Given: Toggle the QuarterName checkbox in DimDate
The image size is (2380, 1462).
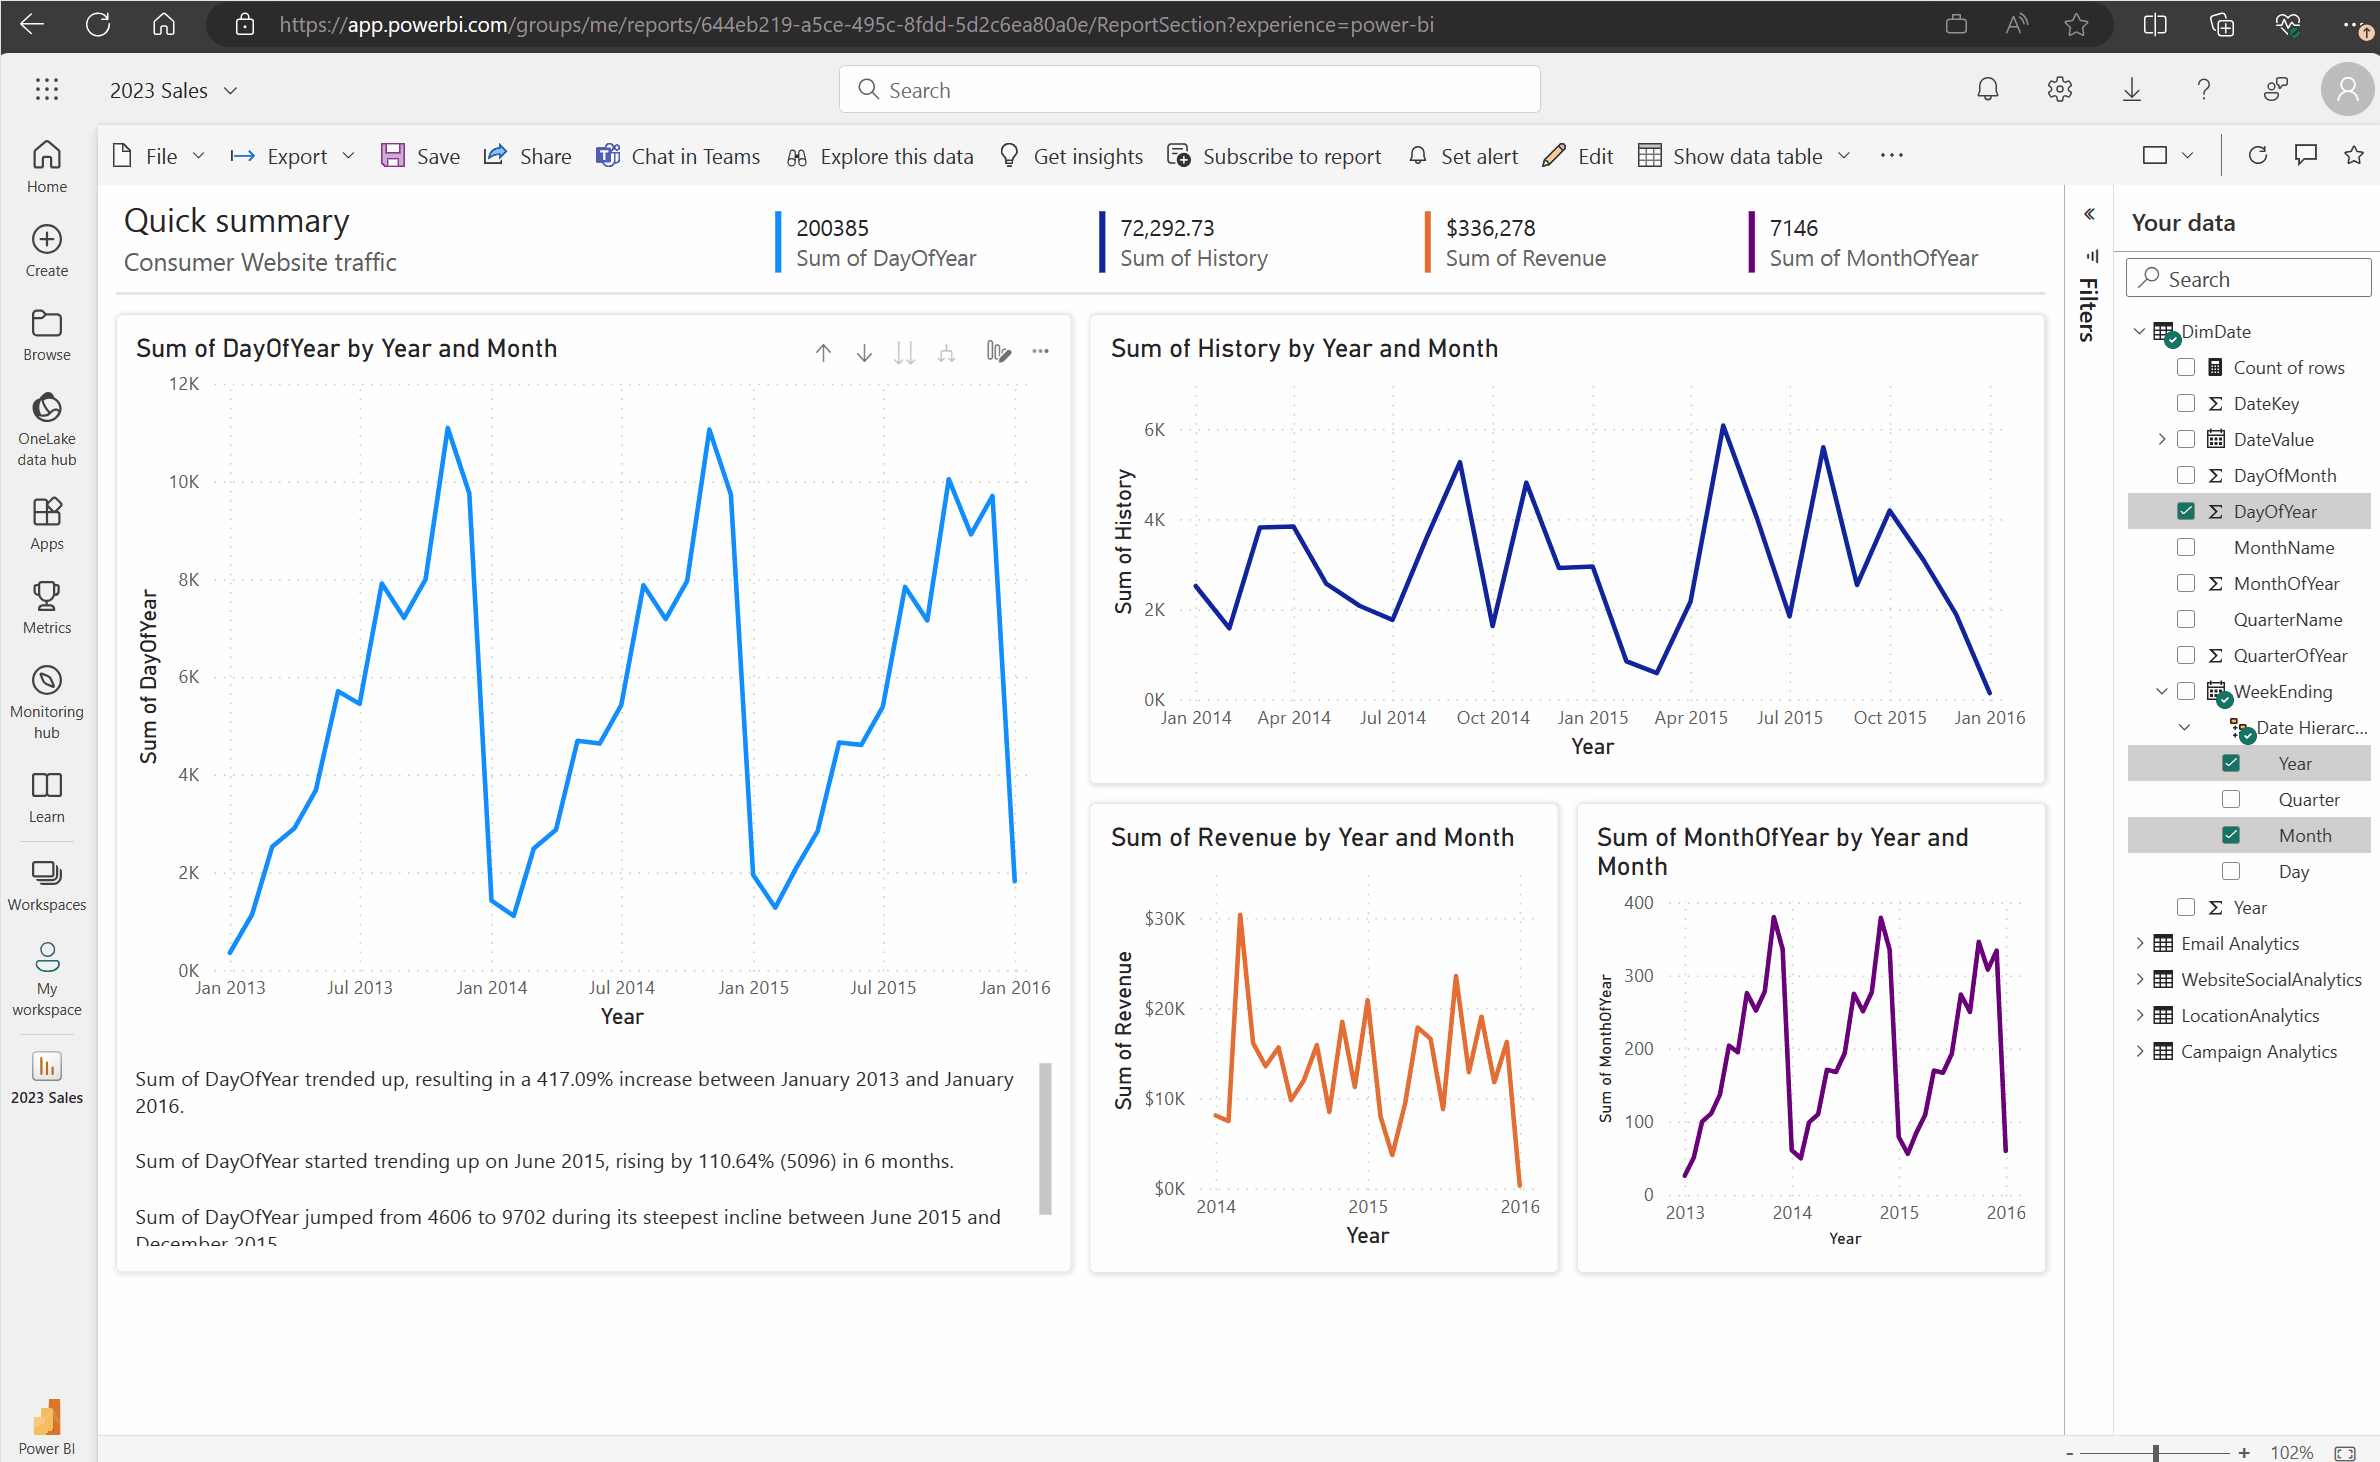Looking at the screenshot, I should pos(2183,619).
